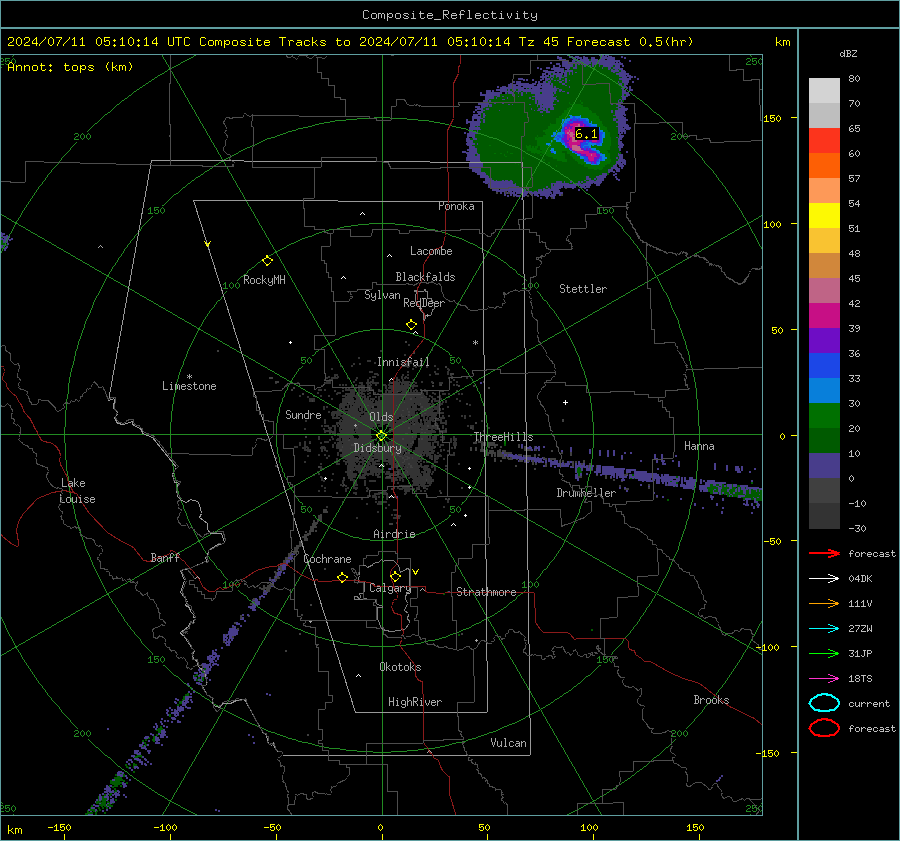
Task: Click the Composite_Reflectivity title
Action: (450, 15)
